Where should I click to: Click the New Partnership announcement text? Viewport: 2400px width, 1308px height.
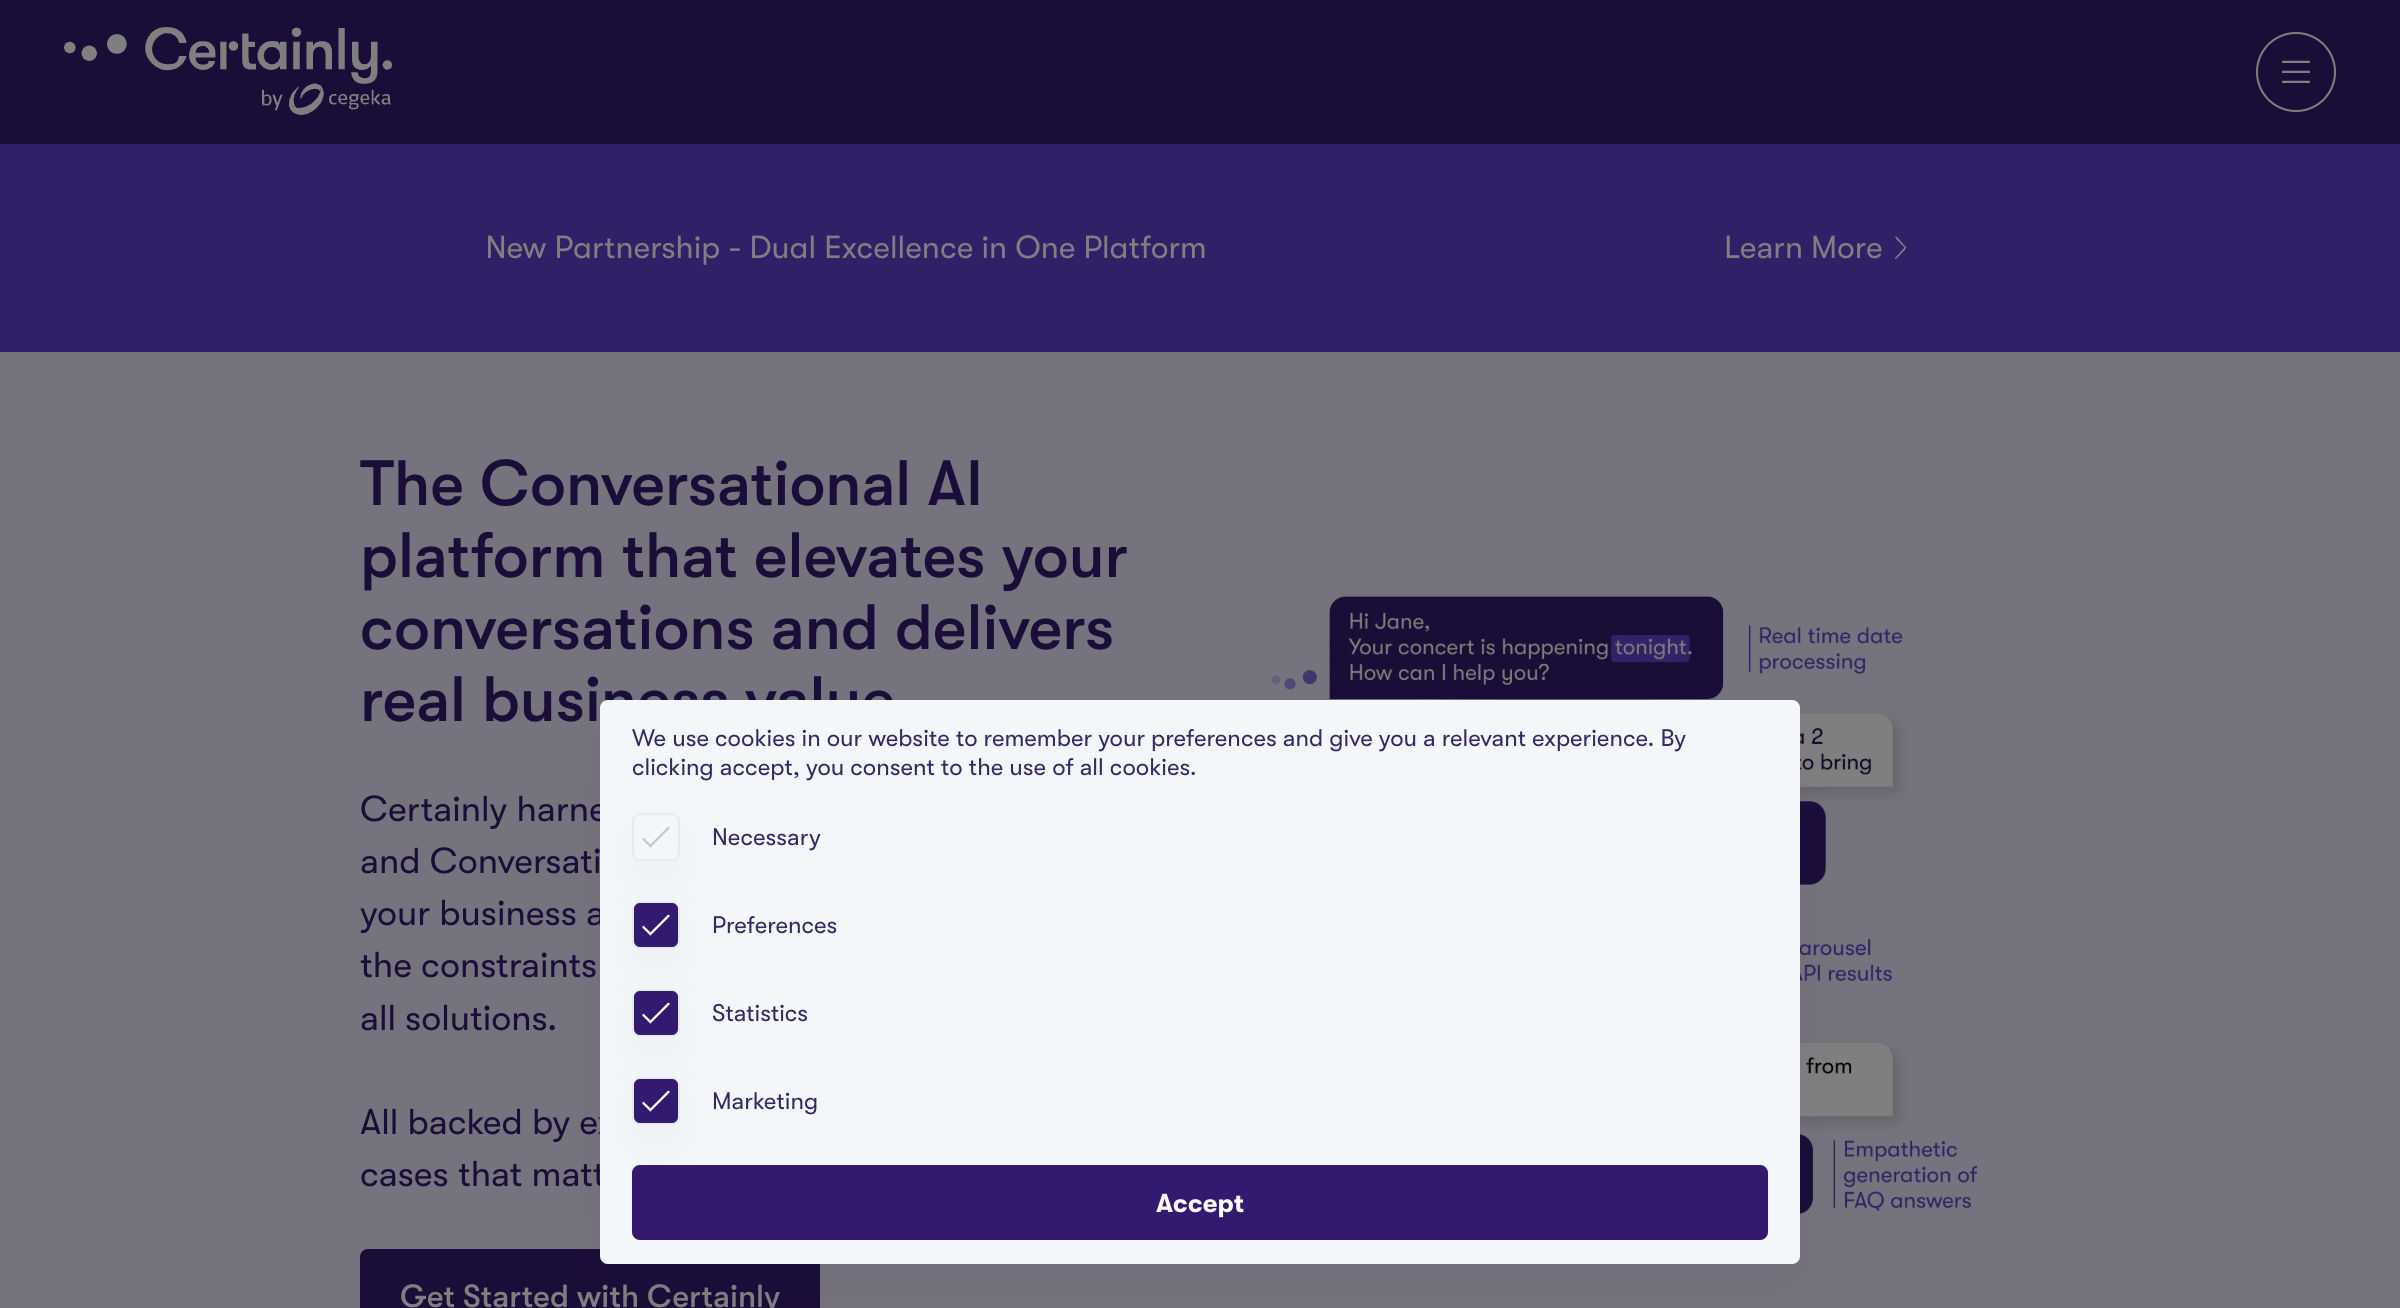coord(846,248)
